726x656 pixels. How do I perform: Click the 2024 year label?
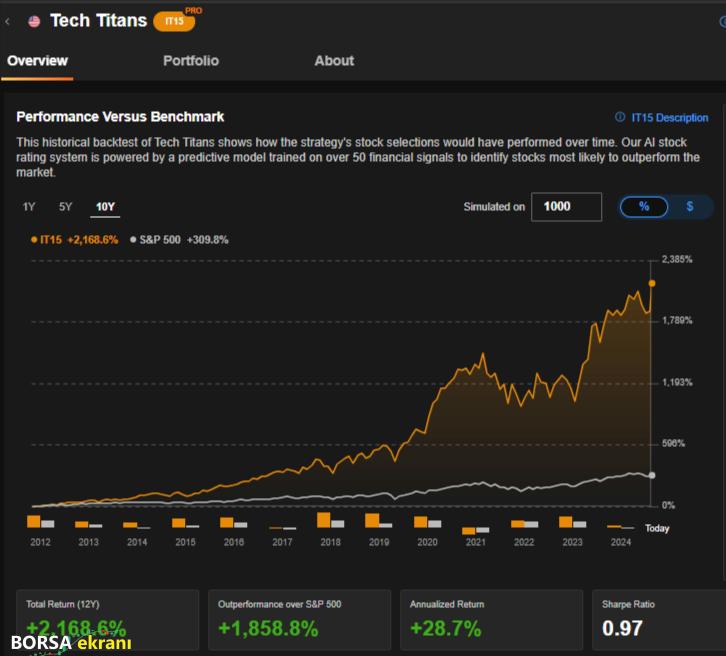tap(621, 542)
